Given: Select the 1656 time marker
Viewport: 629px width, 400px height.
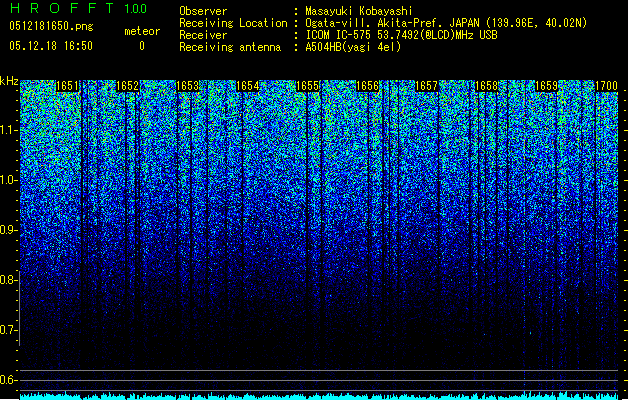Looking at the screenshot, I should (367, 86).
